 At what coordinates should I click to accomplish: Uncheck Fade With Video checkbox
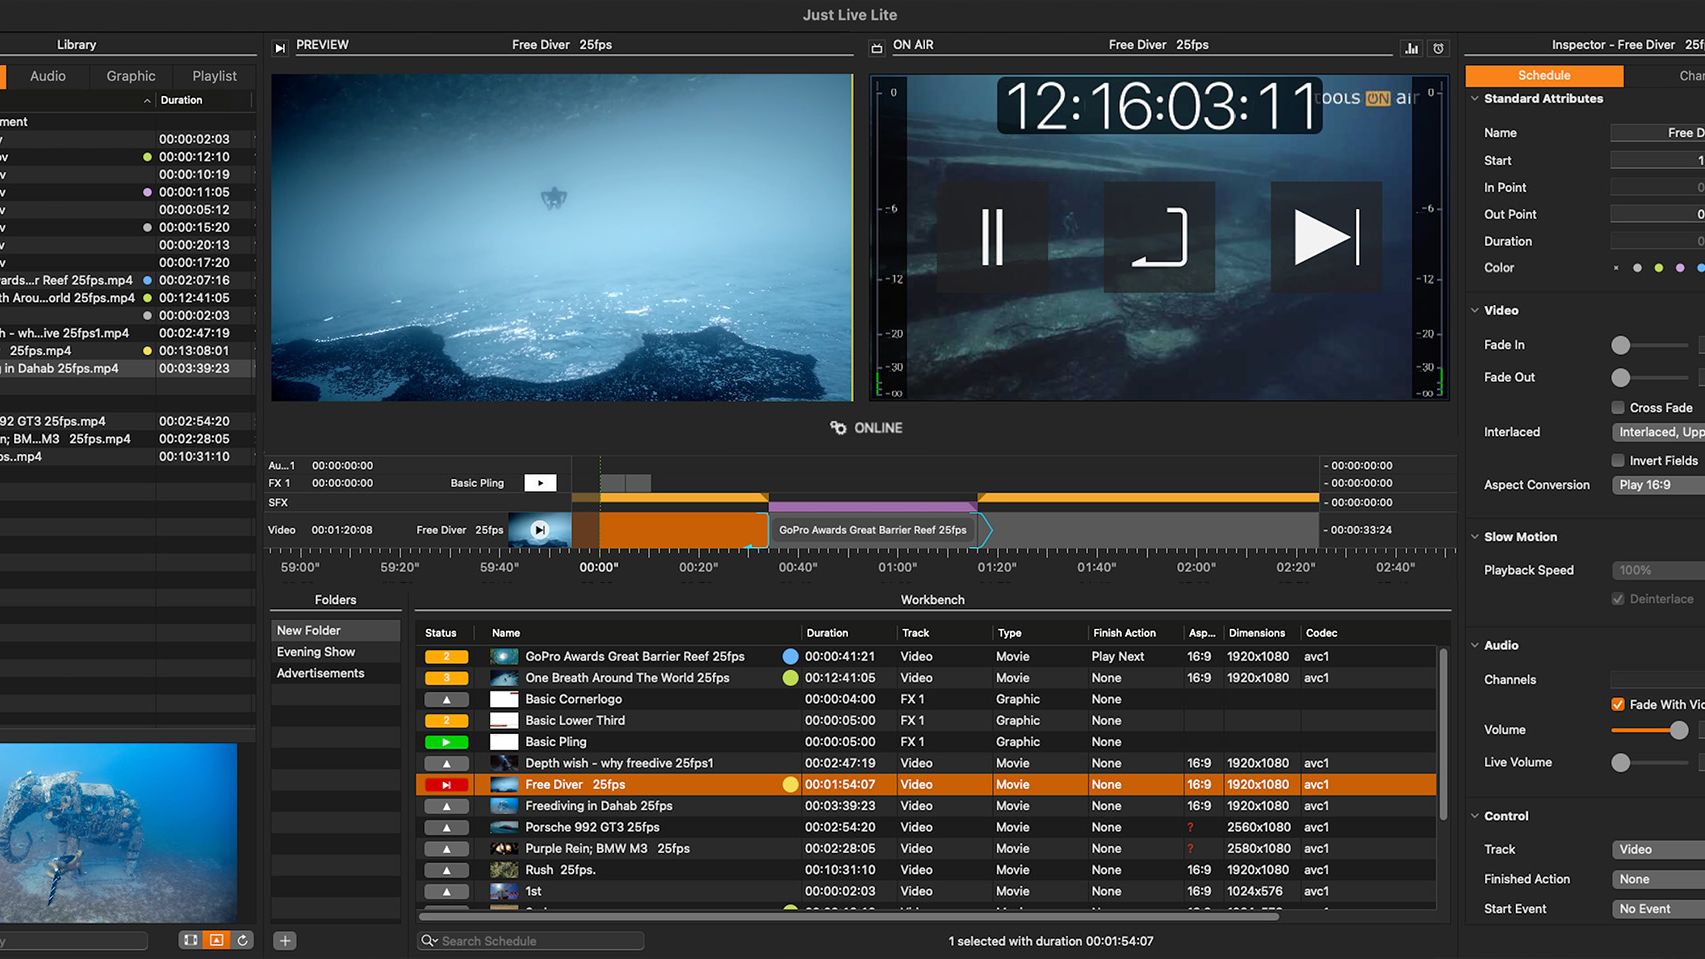tap(1618, 704)
